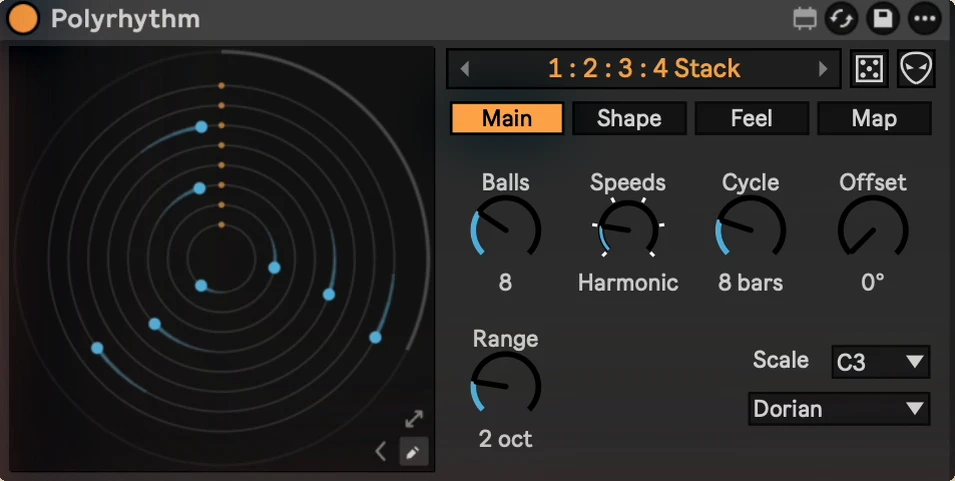Click the left chevron in the visualizer
Viewport: 955px width, 481px height.
coord(381,452)
